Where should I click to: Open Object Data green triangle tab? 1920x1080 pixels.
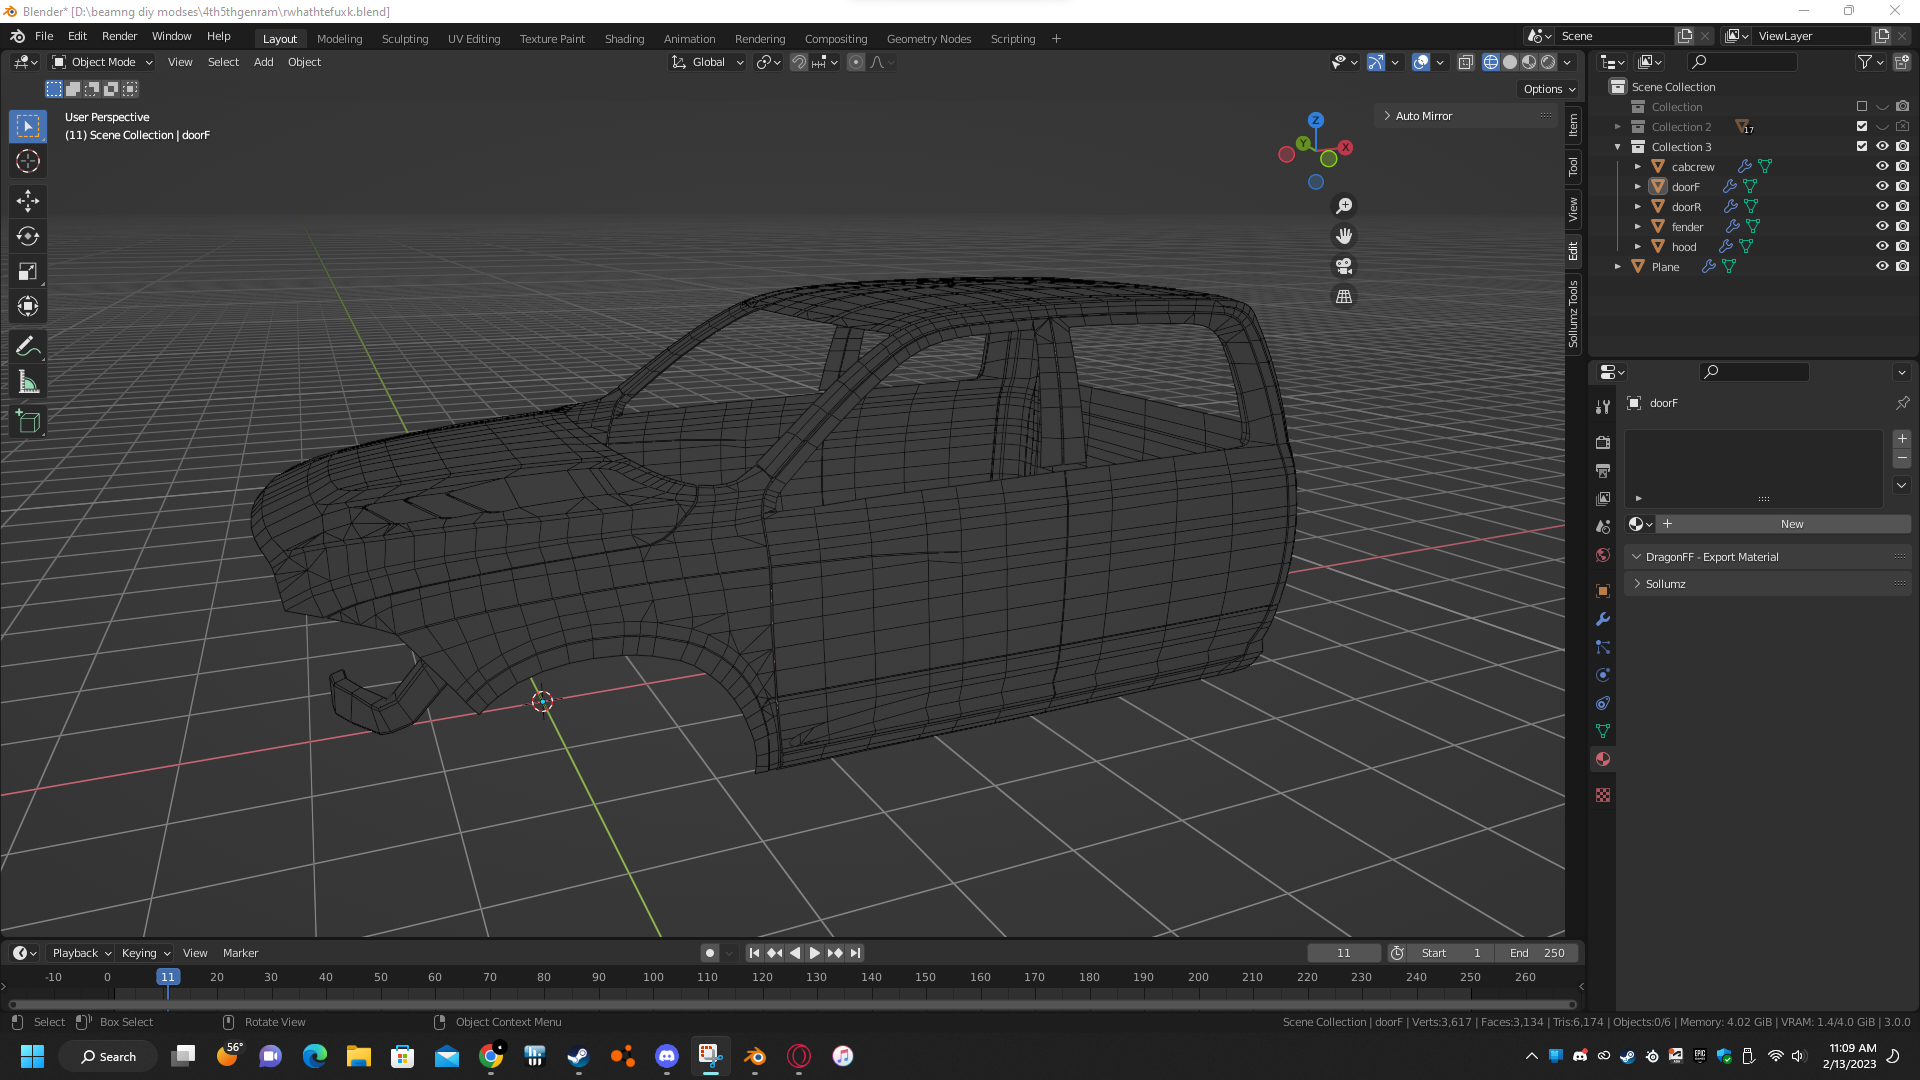1603,731
